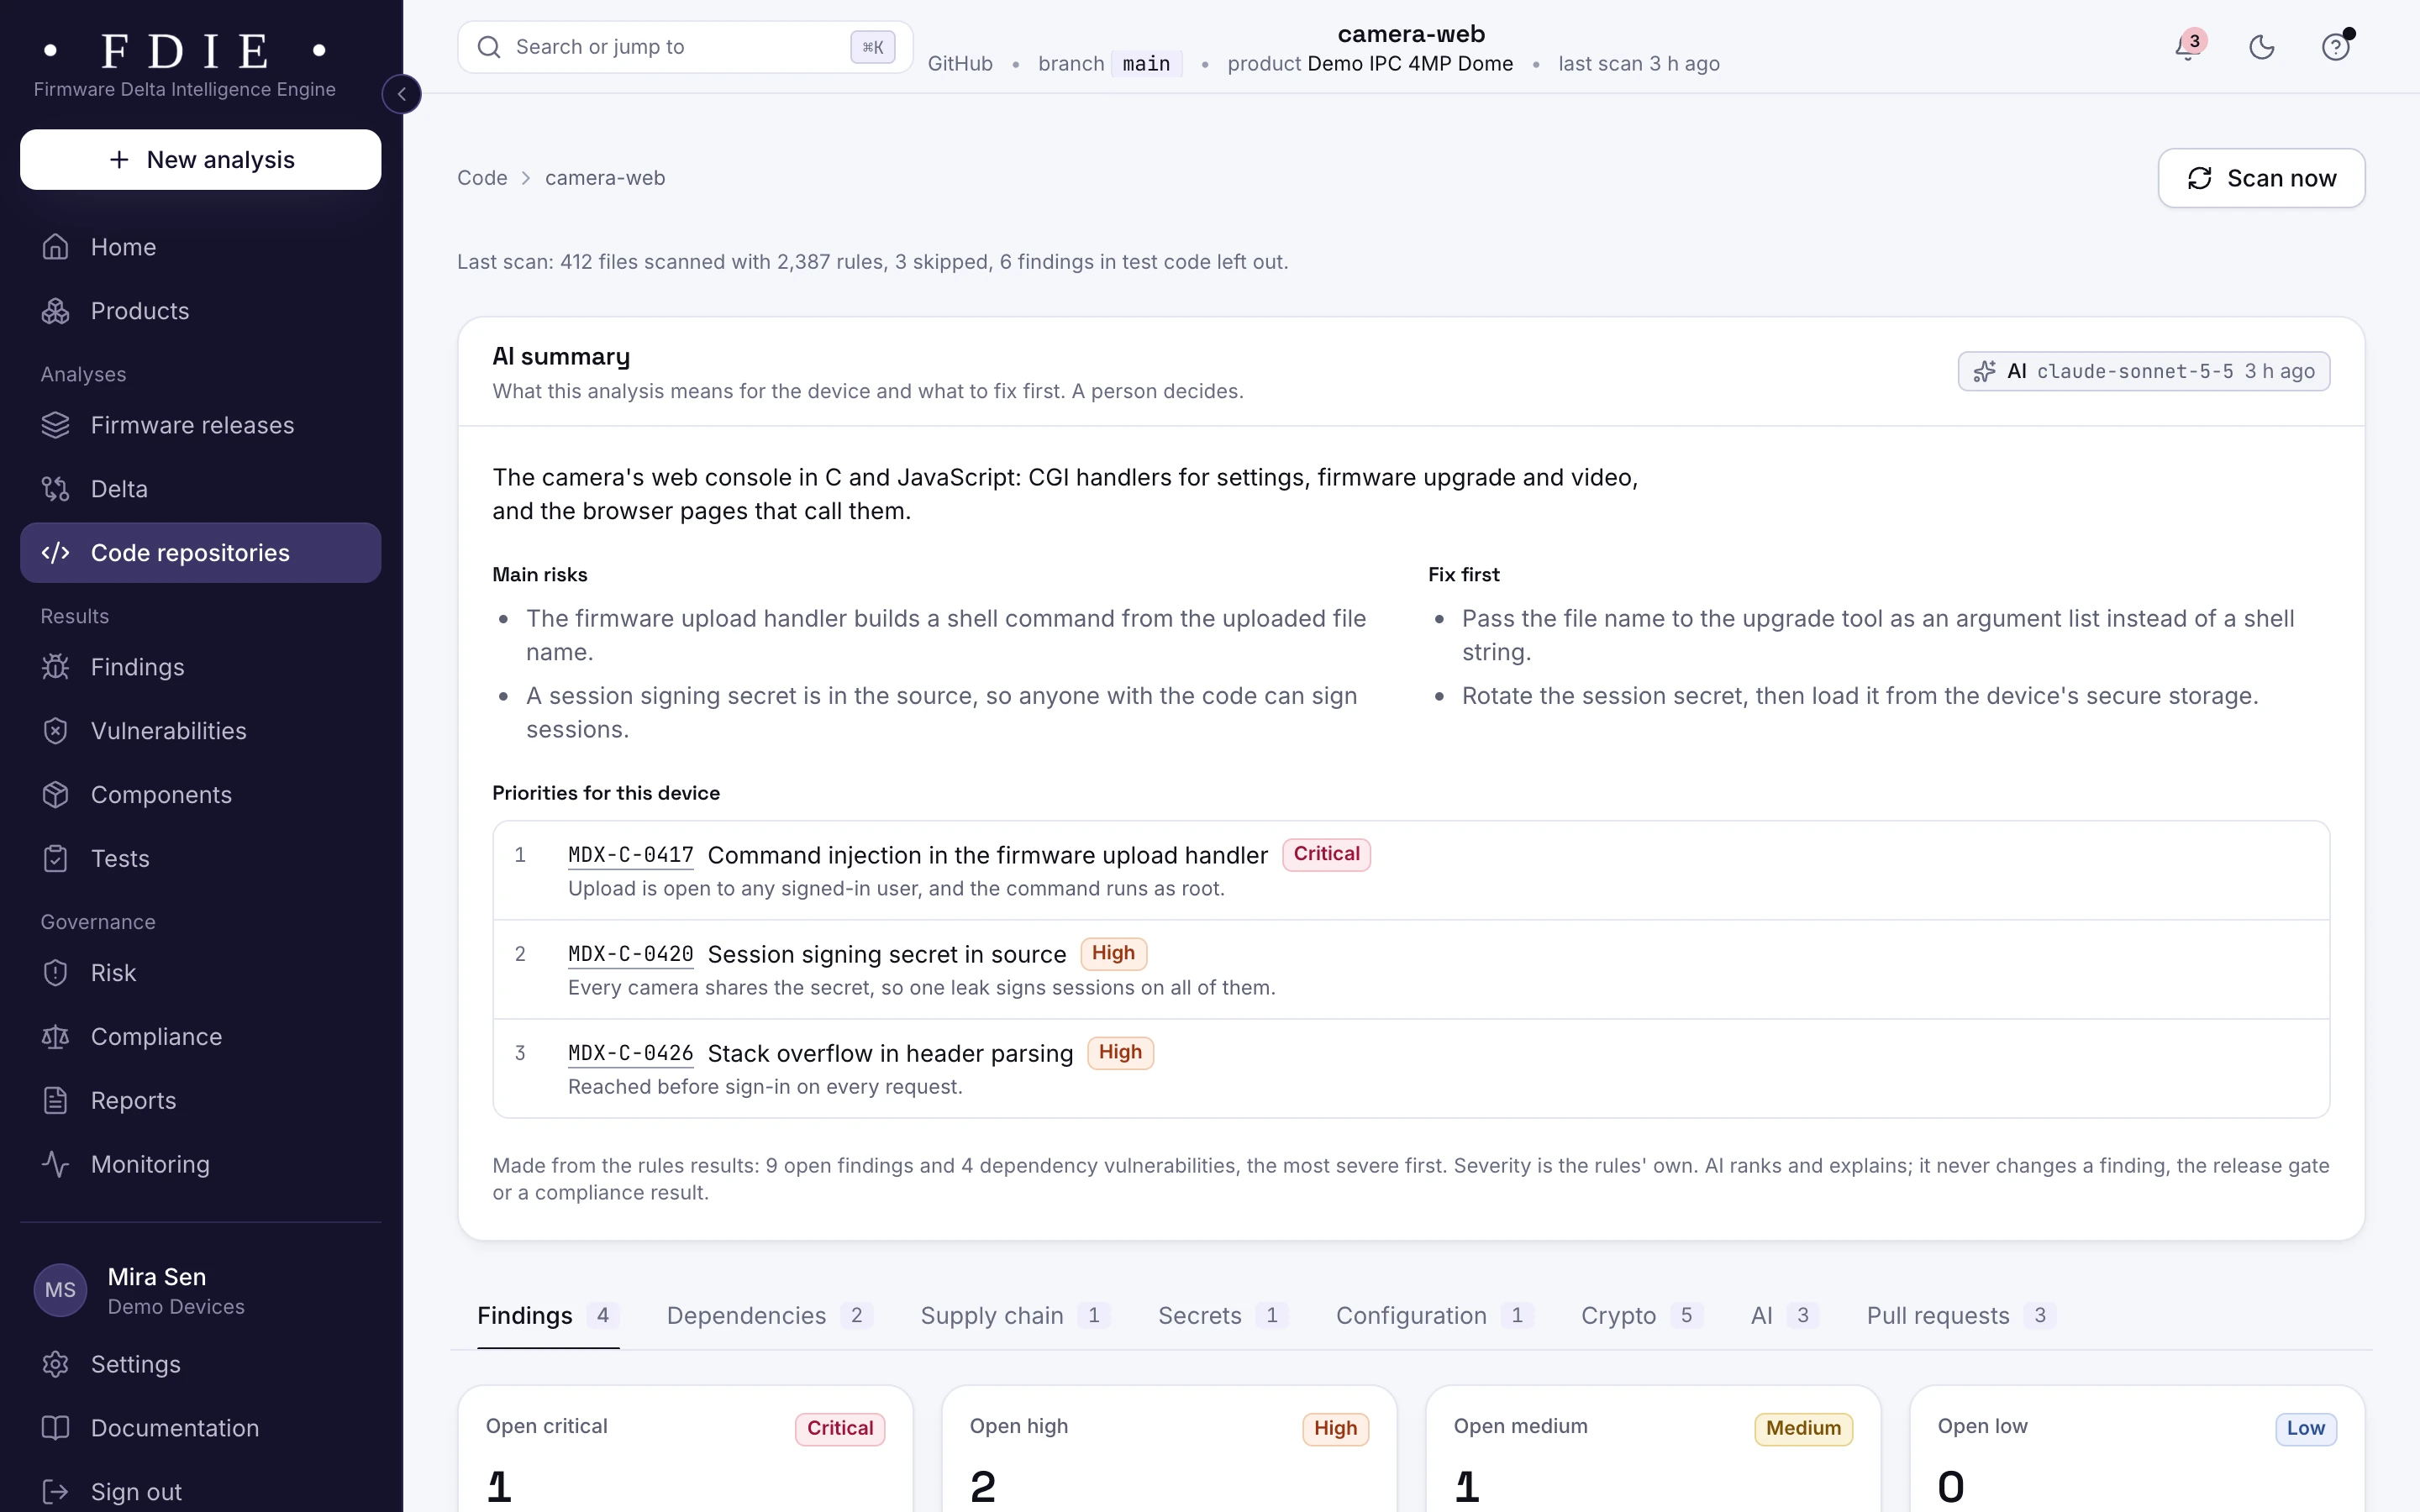2420x1512 pixels.
Task: Click the Mira Sen user profile
Action: click(x=200, y=1290)
